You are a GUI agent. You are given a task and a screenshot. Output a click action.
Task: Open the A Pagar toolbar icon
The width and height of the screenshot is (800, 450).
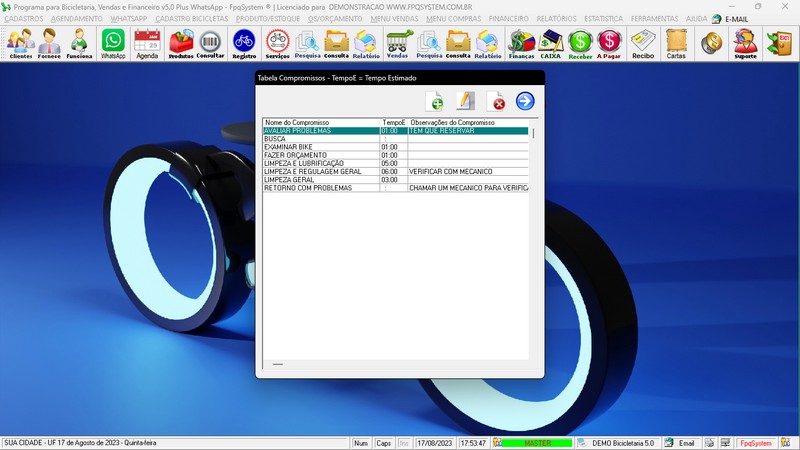pyautogui.click(x=609, y=43)
